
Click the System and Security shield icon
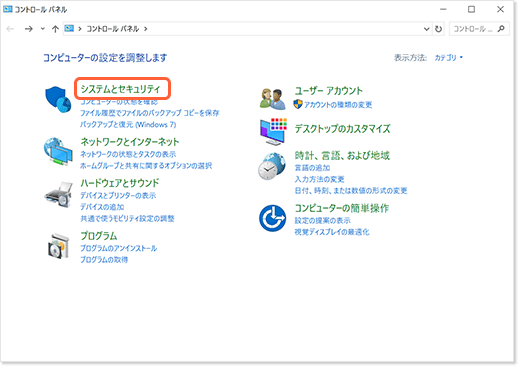point(58,99)
